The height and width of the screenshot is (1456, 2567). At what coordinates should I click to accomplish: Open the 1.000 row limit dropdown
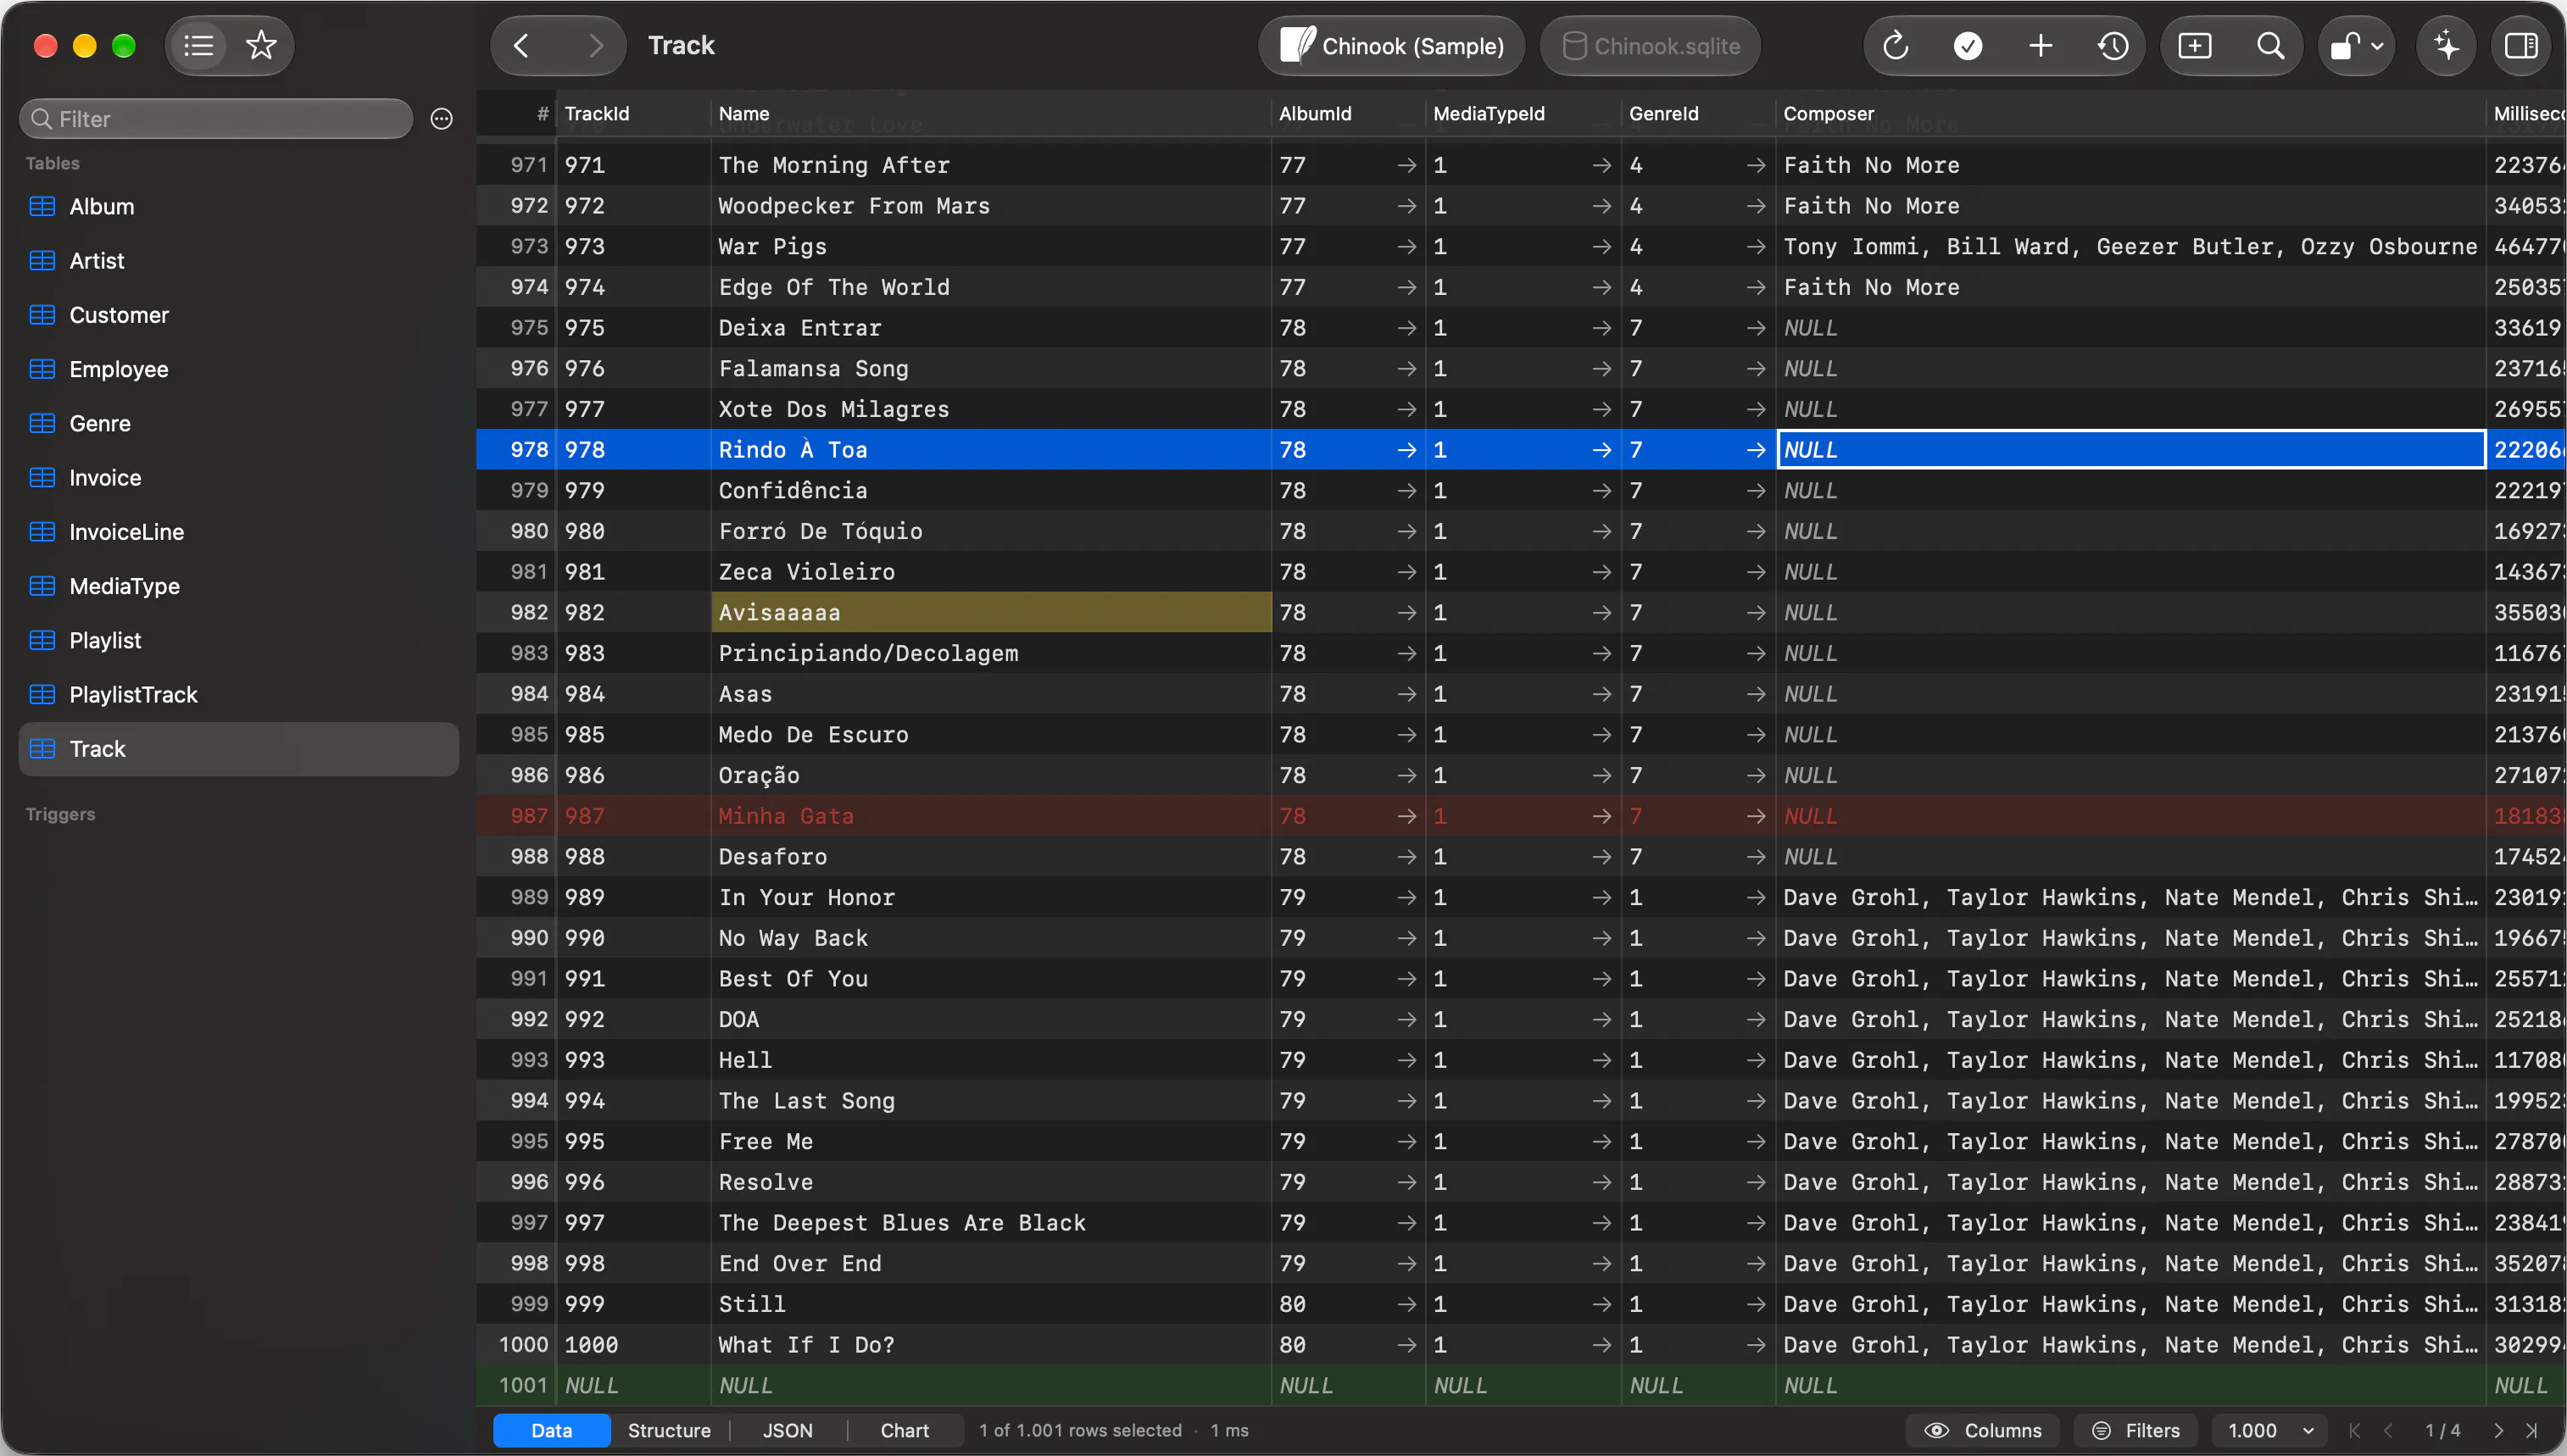pyautogui.click(x=2272, y=1430)
